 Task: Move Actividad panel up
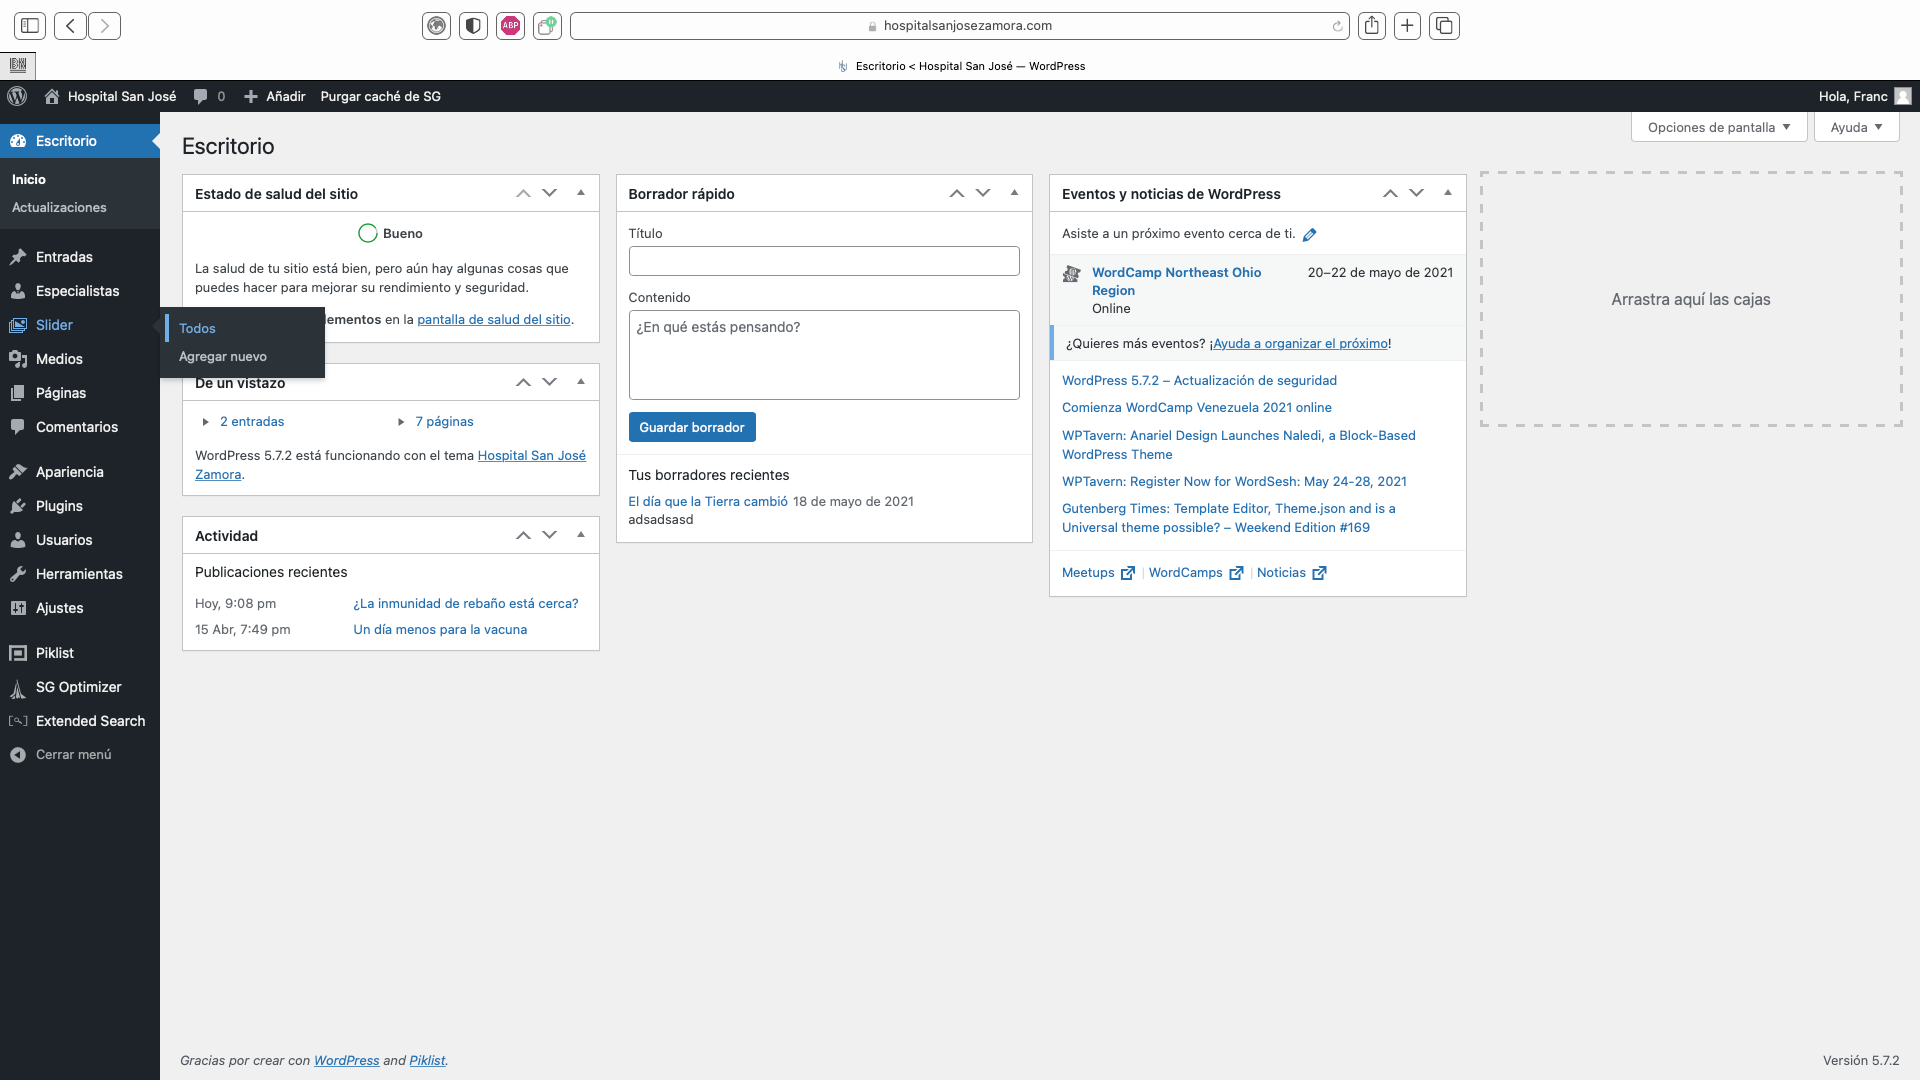click(523, 535)
